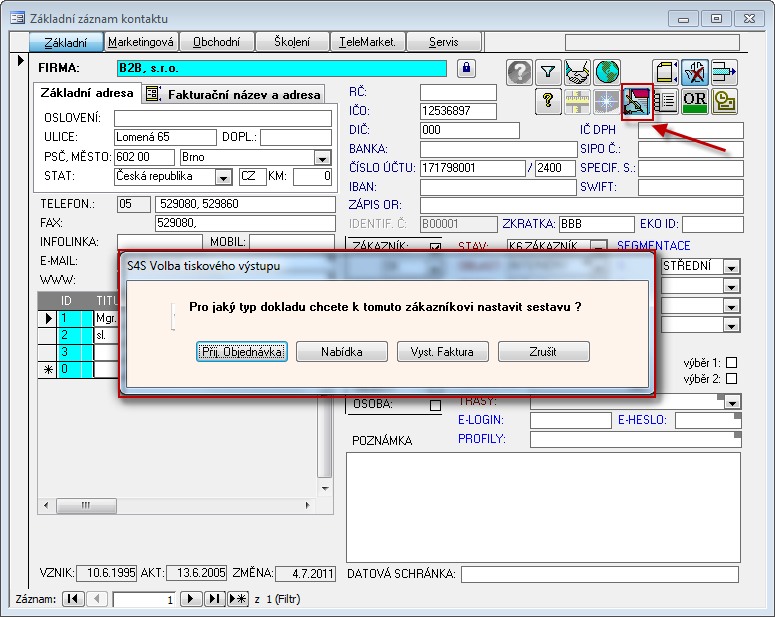The width and height of the screenshot is (775, 617).
Task: Toggle the OSOBA checkbox
Action: (435, 405)
